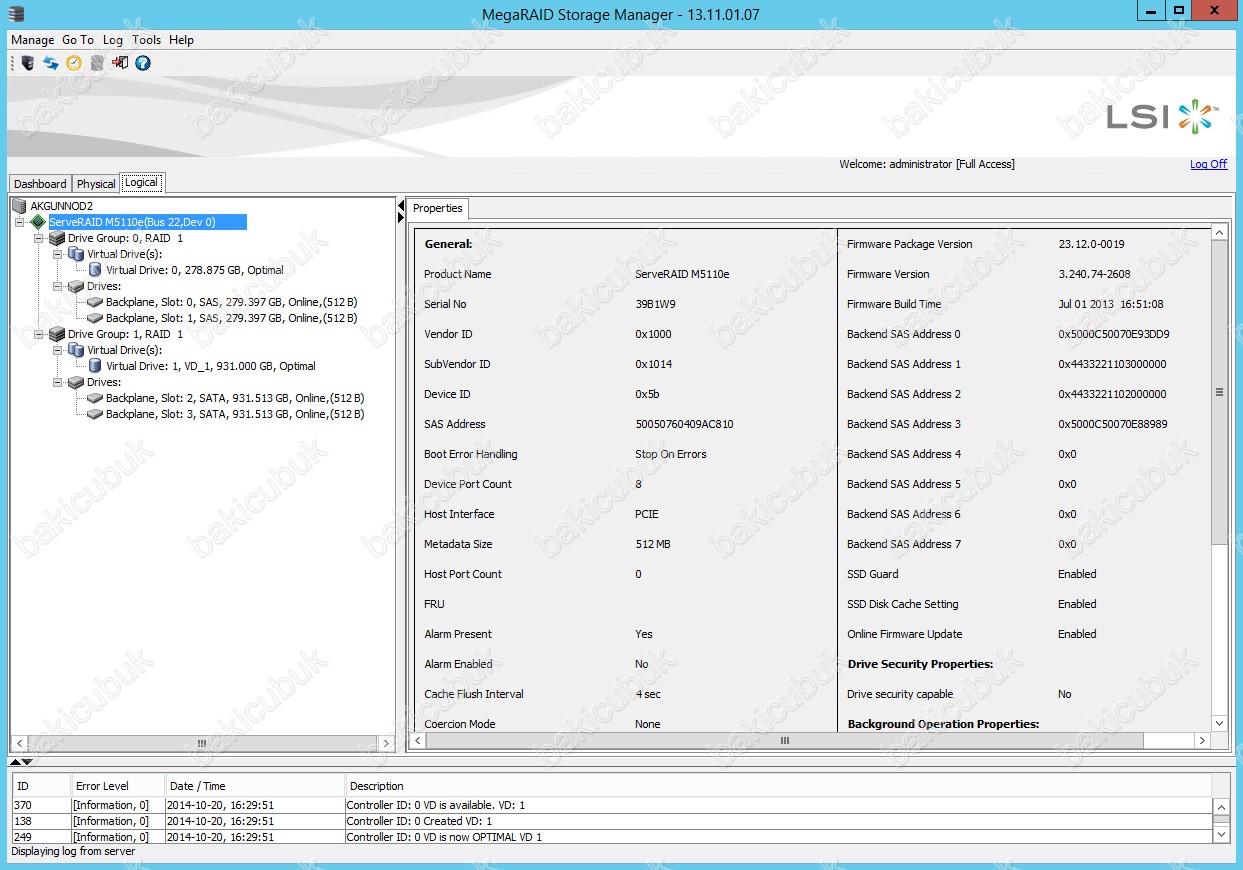This screenshot has height=870, width=1243.
Task: Collapse Virtual Drive(s) under Drive Group 1
Action: coord(58,350)
